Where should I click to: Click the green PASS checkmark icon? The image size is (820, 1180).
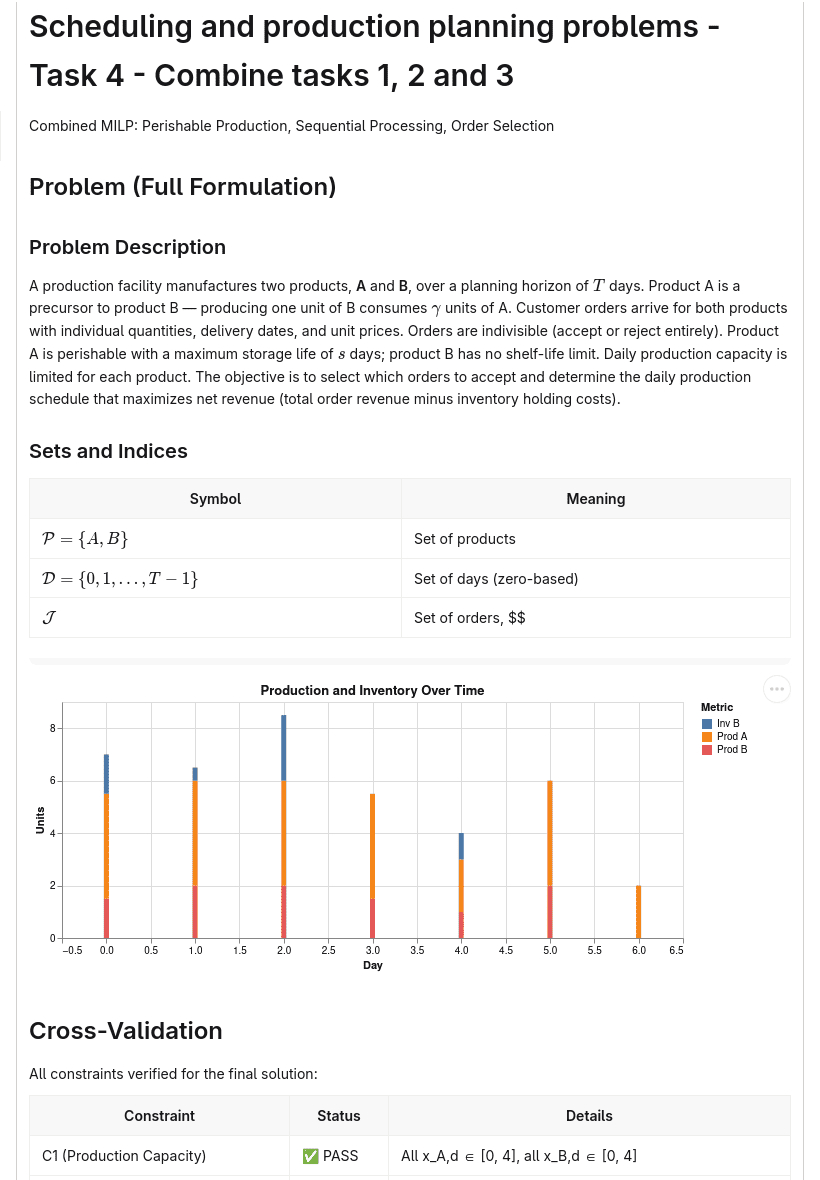[310, 1156]
